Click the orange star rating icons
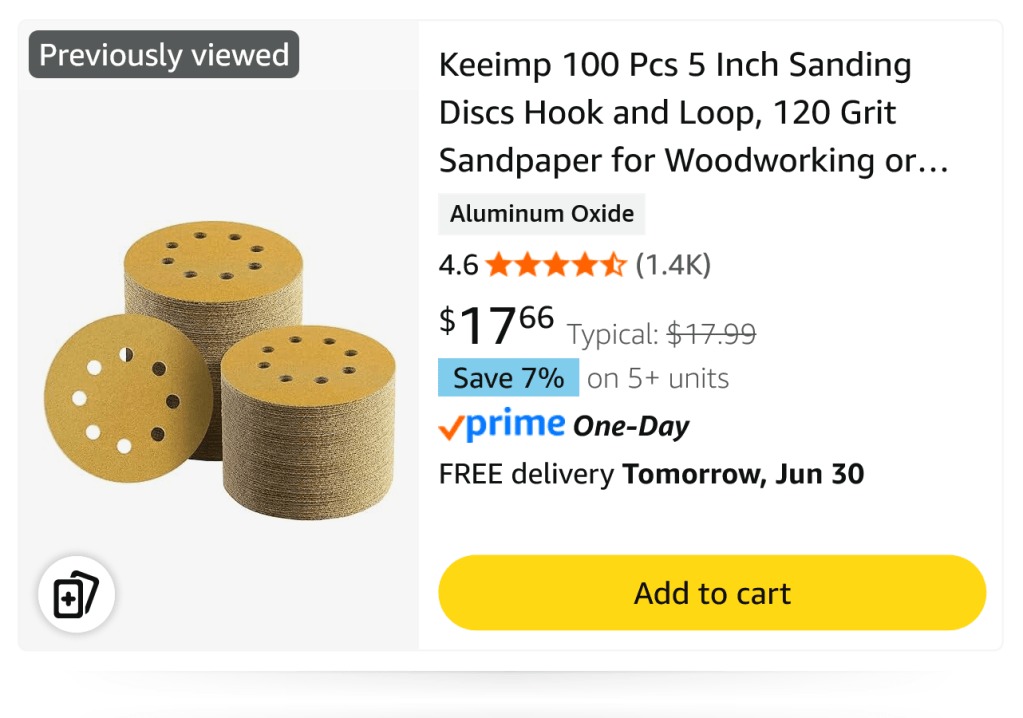 (x=556, y=265)
